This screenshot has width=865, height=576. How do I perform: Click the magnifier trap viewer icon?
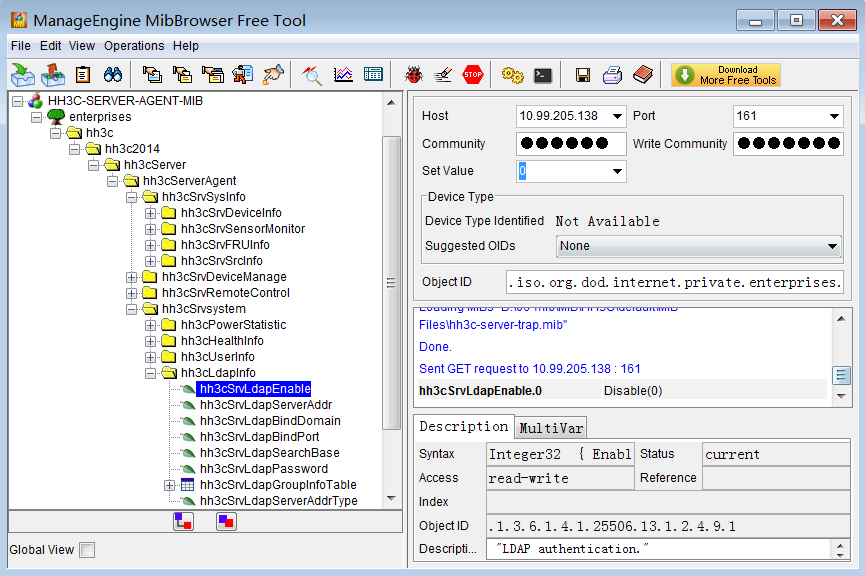coord(312,74)
